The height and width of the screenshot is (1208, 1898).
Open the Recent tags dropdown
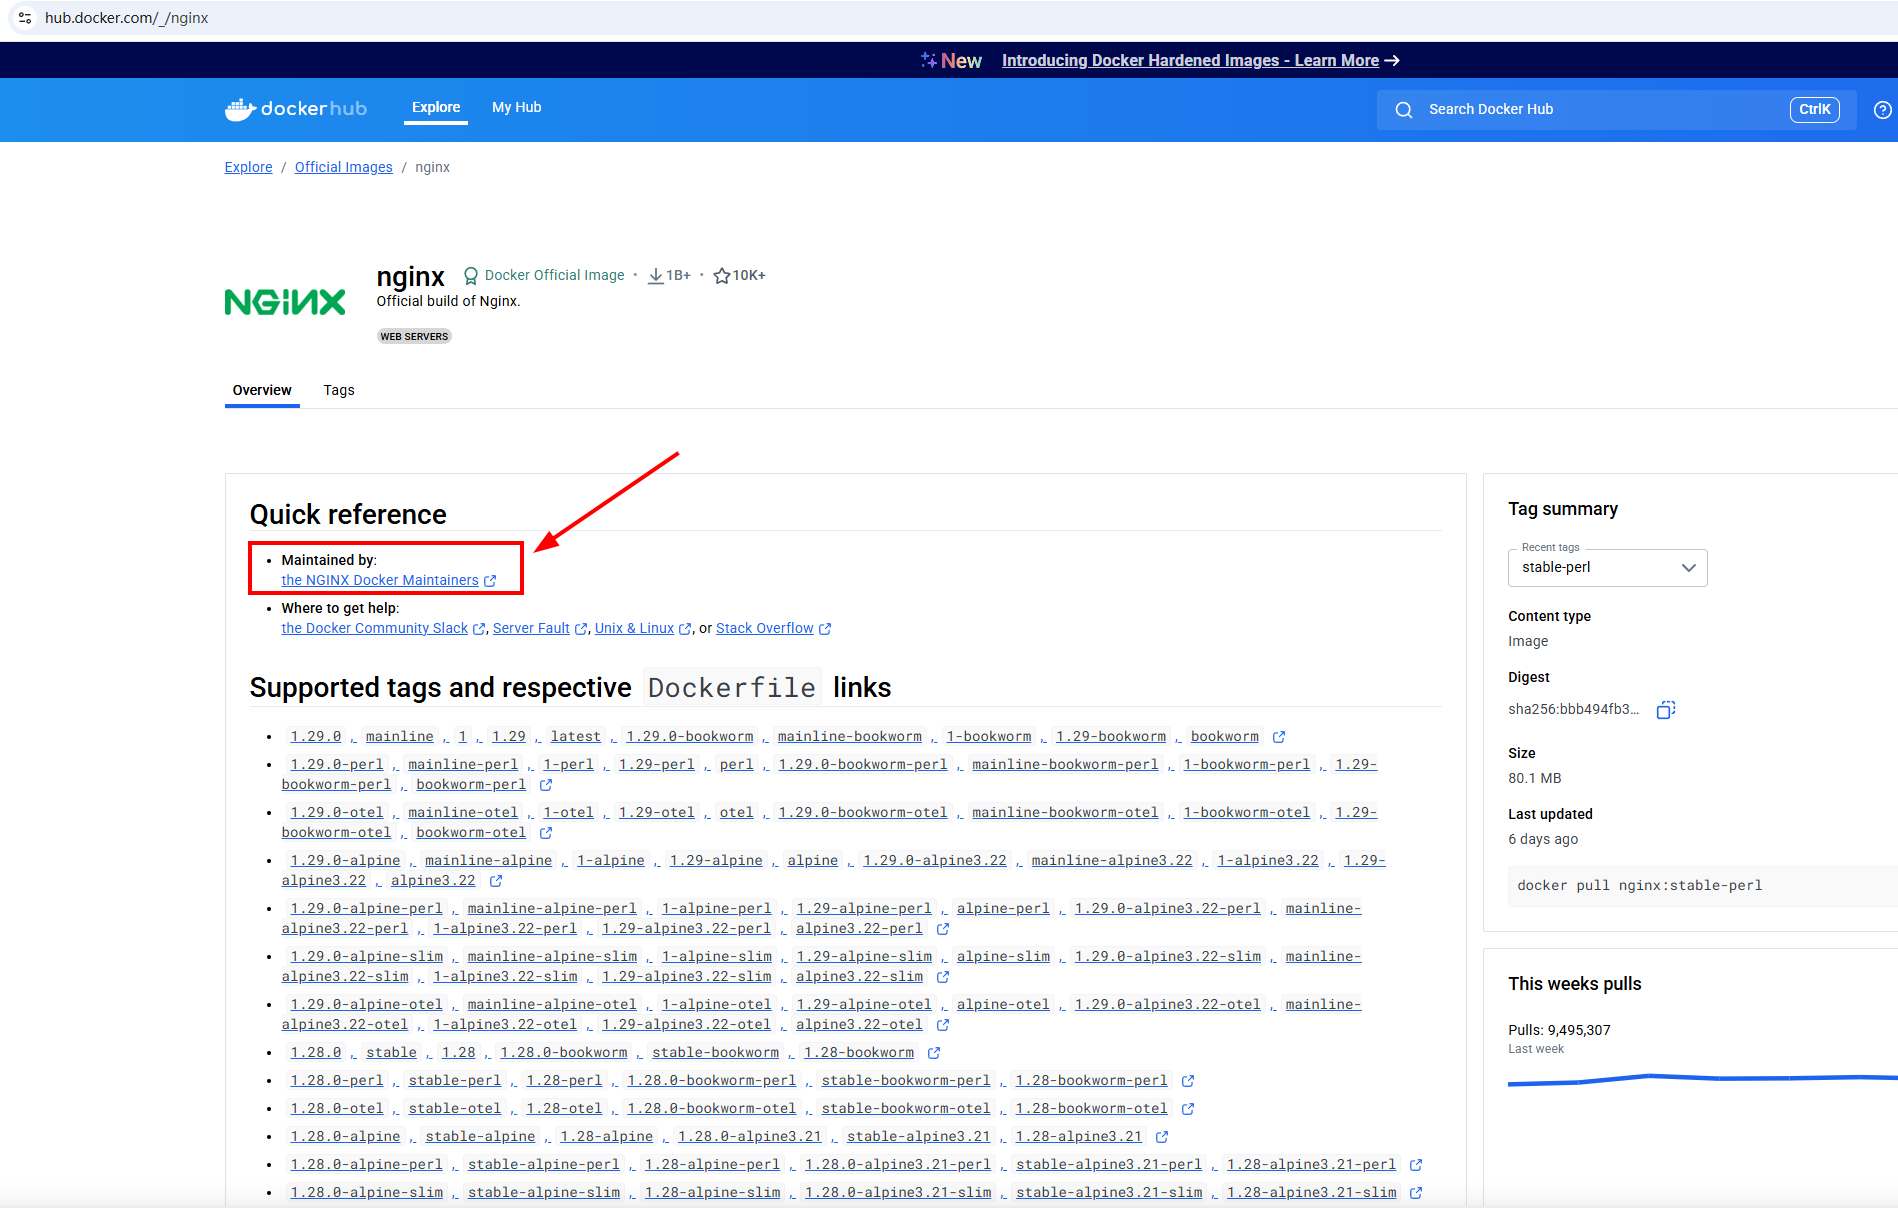1607,568
